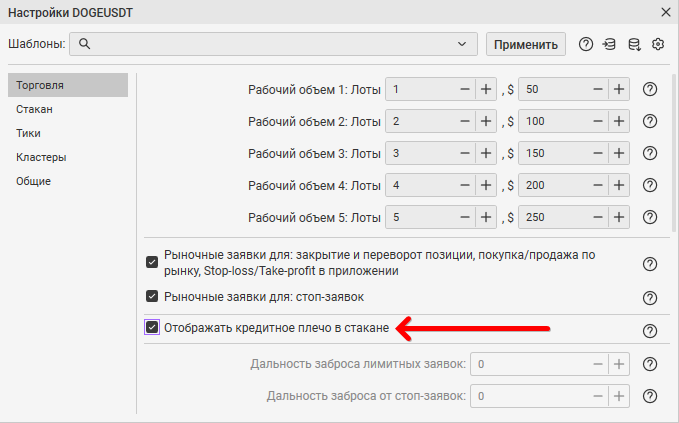Click help icon beside Рыночные заявки для стоп-заявок
Image resolution: width=679 pixels, height=423 pixels.
pos(649,297)
